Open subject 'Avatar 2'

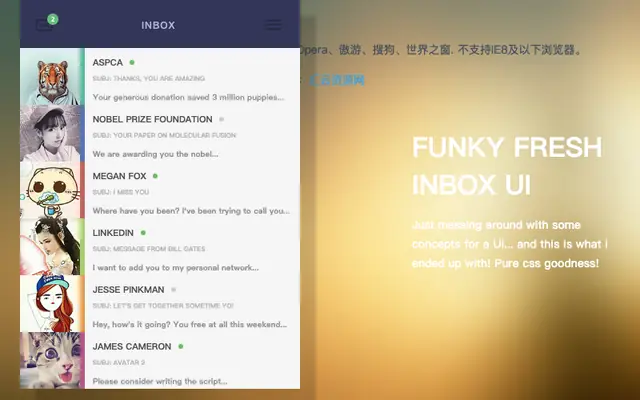(119, 362)
